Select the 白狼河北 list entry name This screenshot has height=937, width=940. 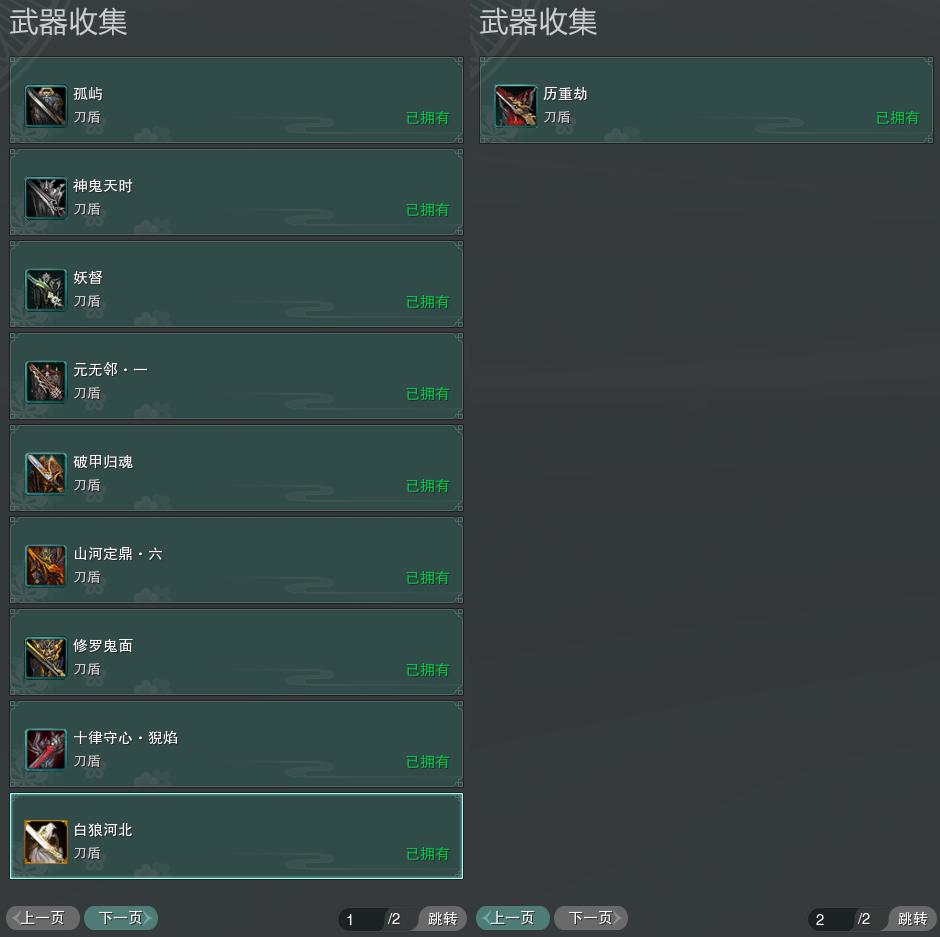coord(103,830)
